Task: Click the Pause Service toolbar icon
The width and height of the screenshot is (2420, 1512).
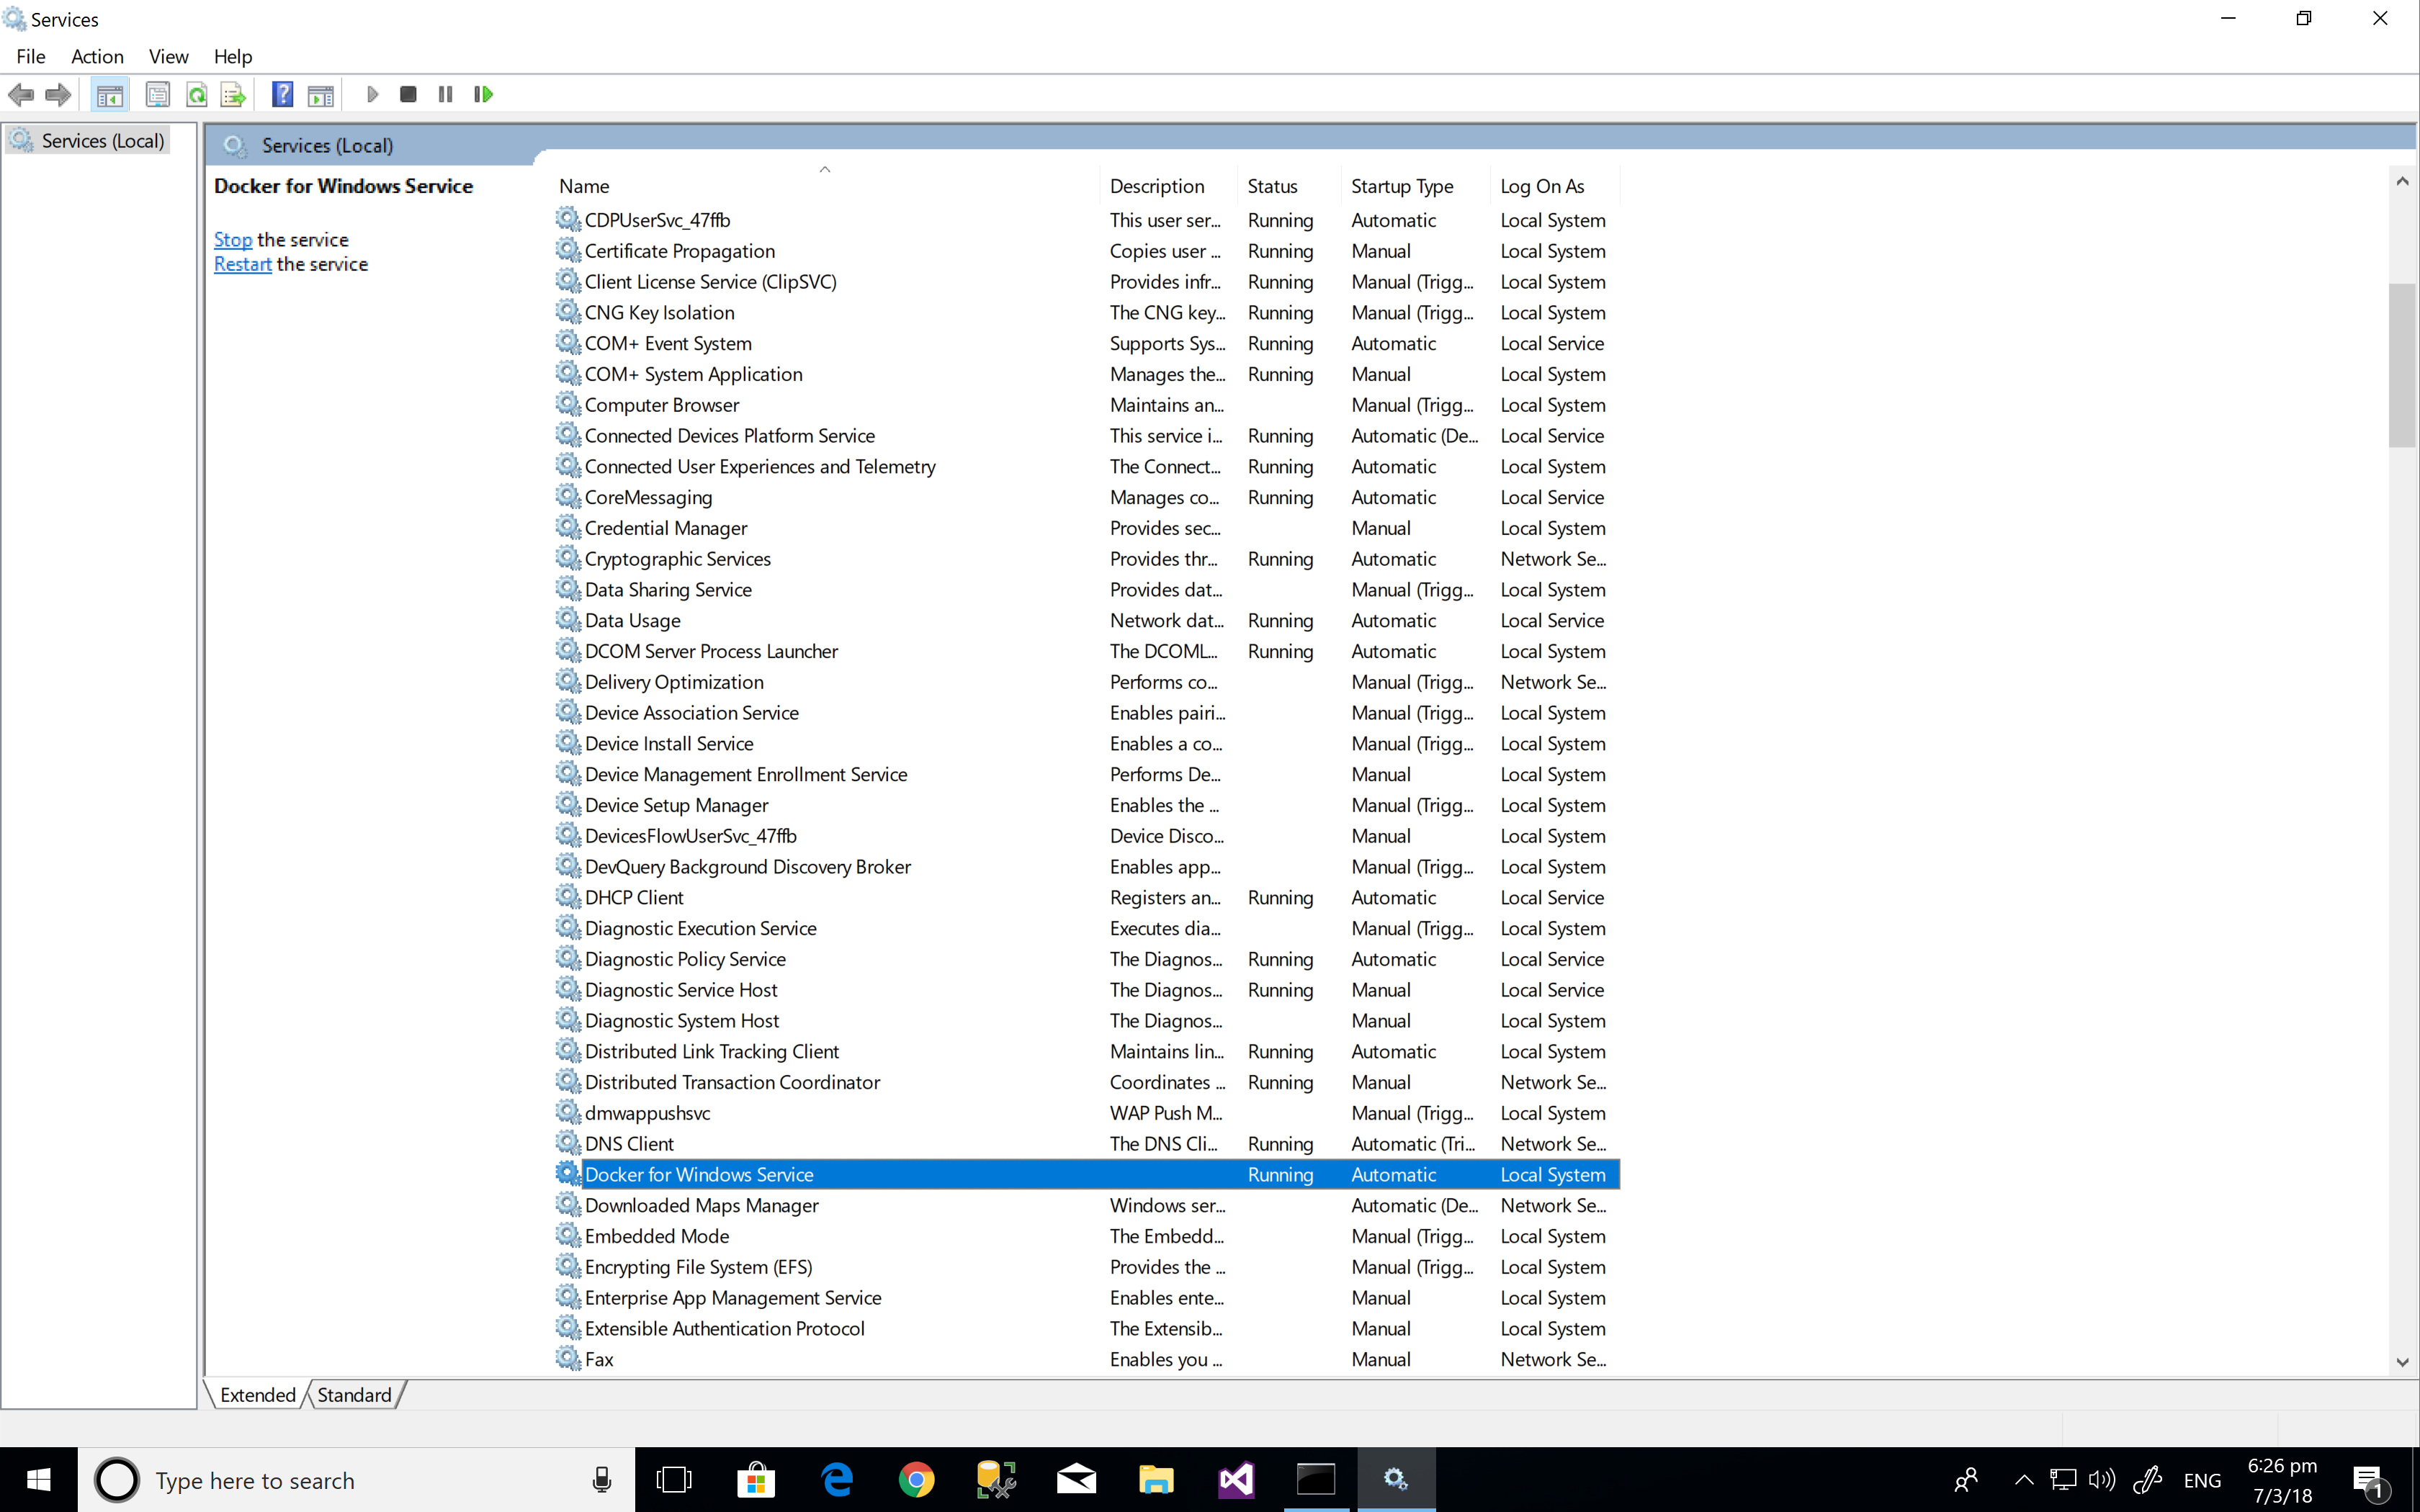Action: (x=446, y=95)
